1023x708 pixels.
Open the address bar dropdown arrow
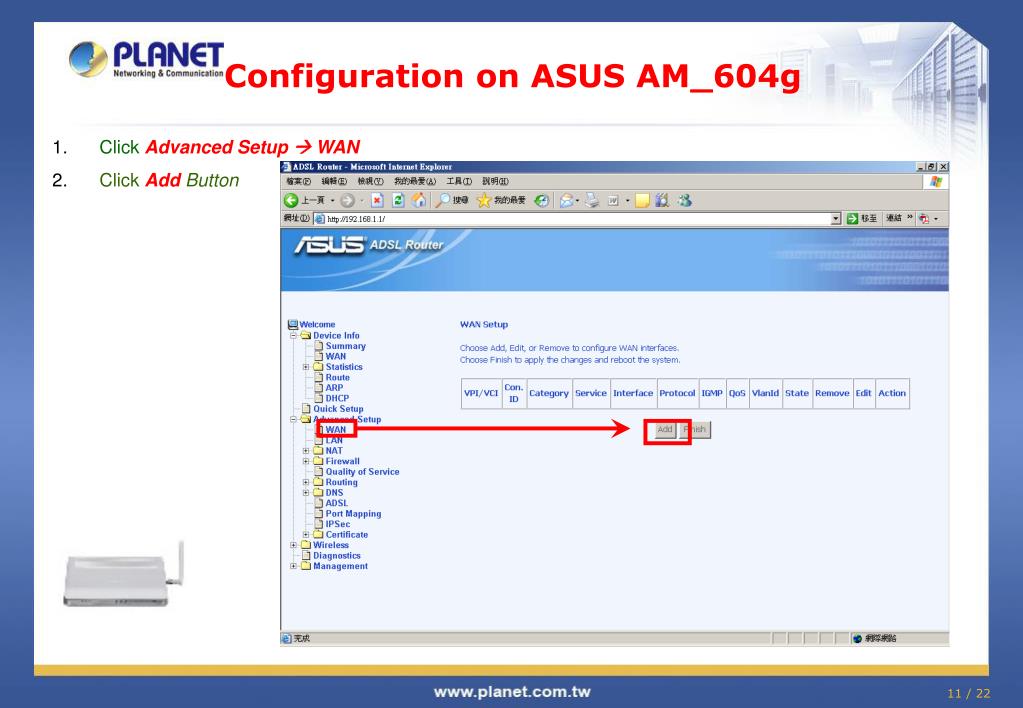(836, 219)
